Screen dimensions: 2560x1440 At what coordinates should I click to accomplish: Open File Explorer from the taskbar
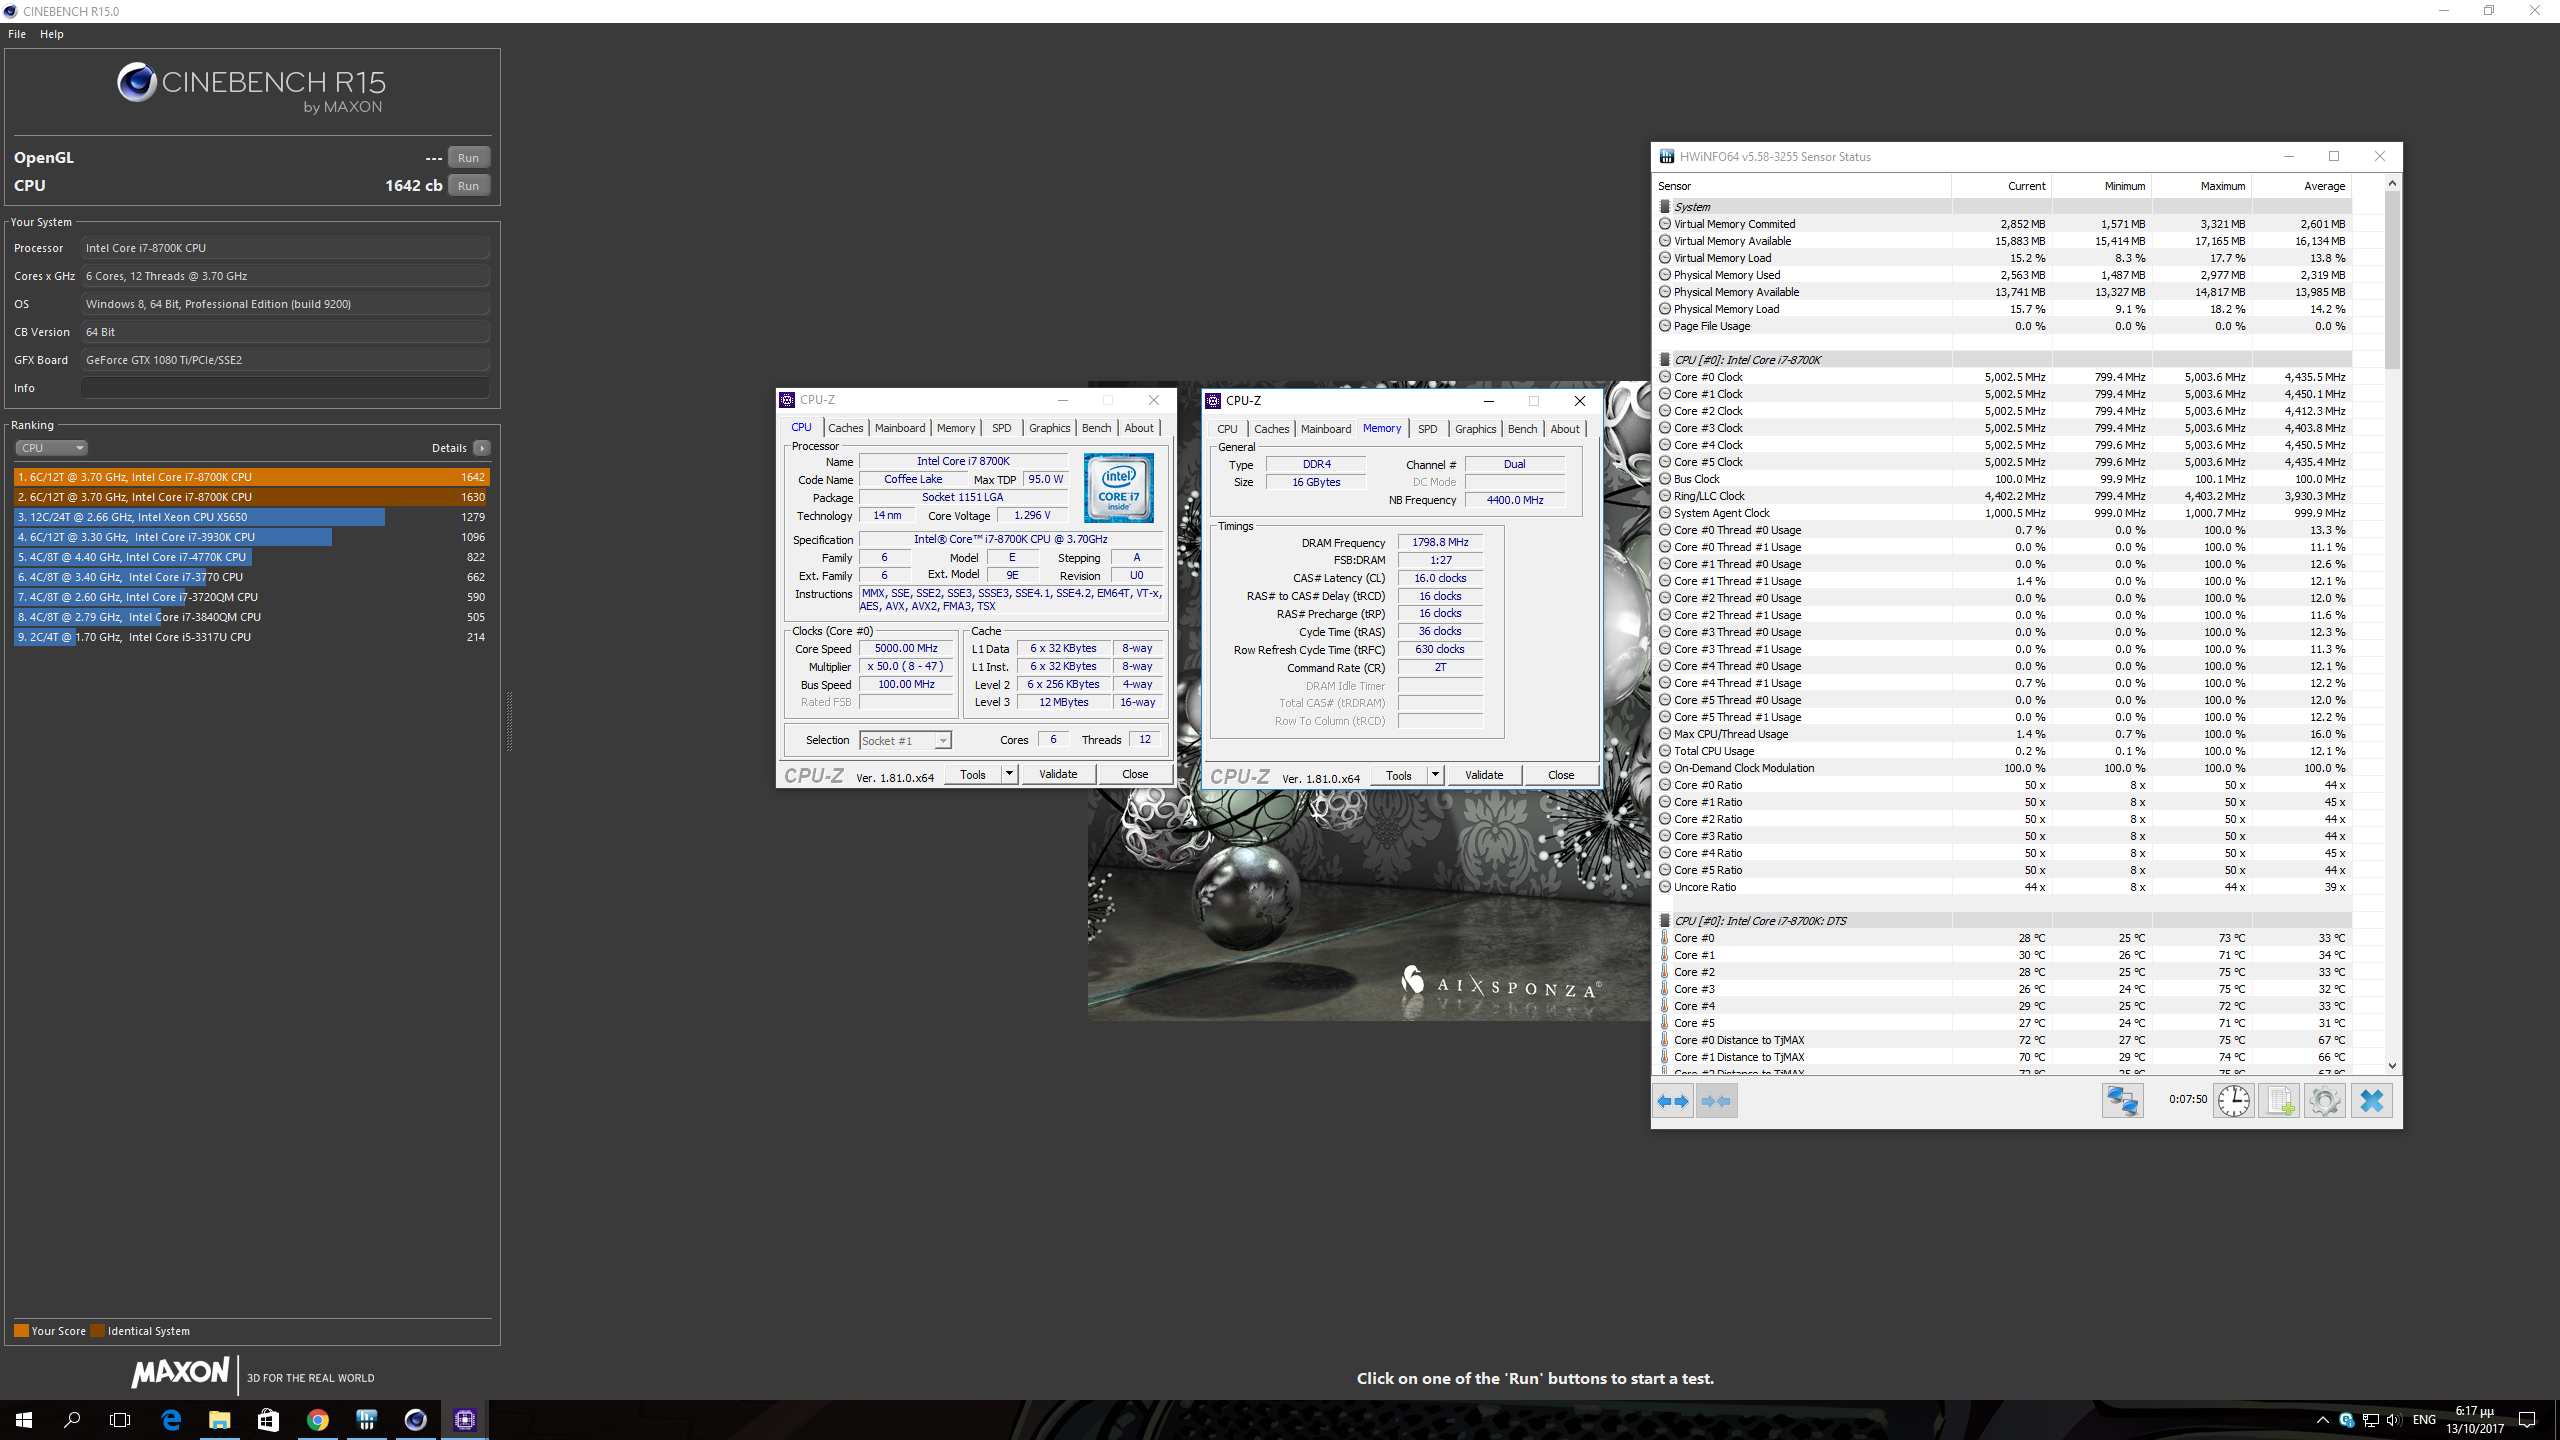coord(219,1419)
